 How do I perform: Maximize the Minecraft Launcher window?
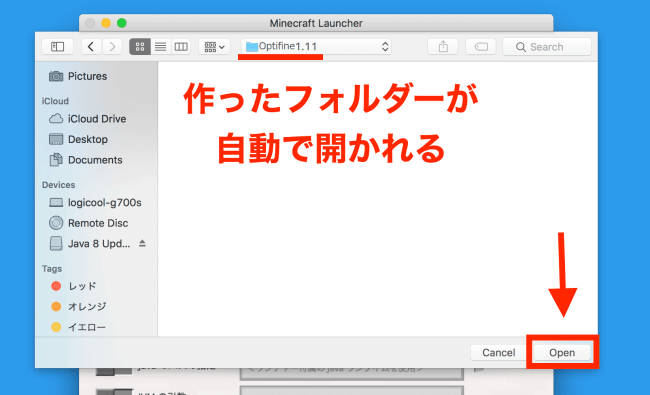121,23
